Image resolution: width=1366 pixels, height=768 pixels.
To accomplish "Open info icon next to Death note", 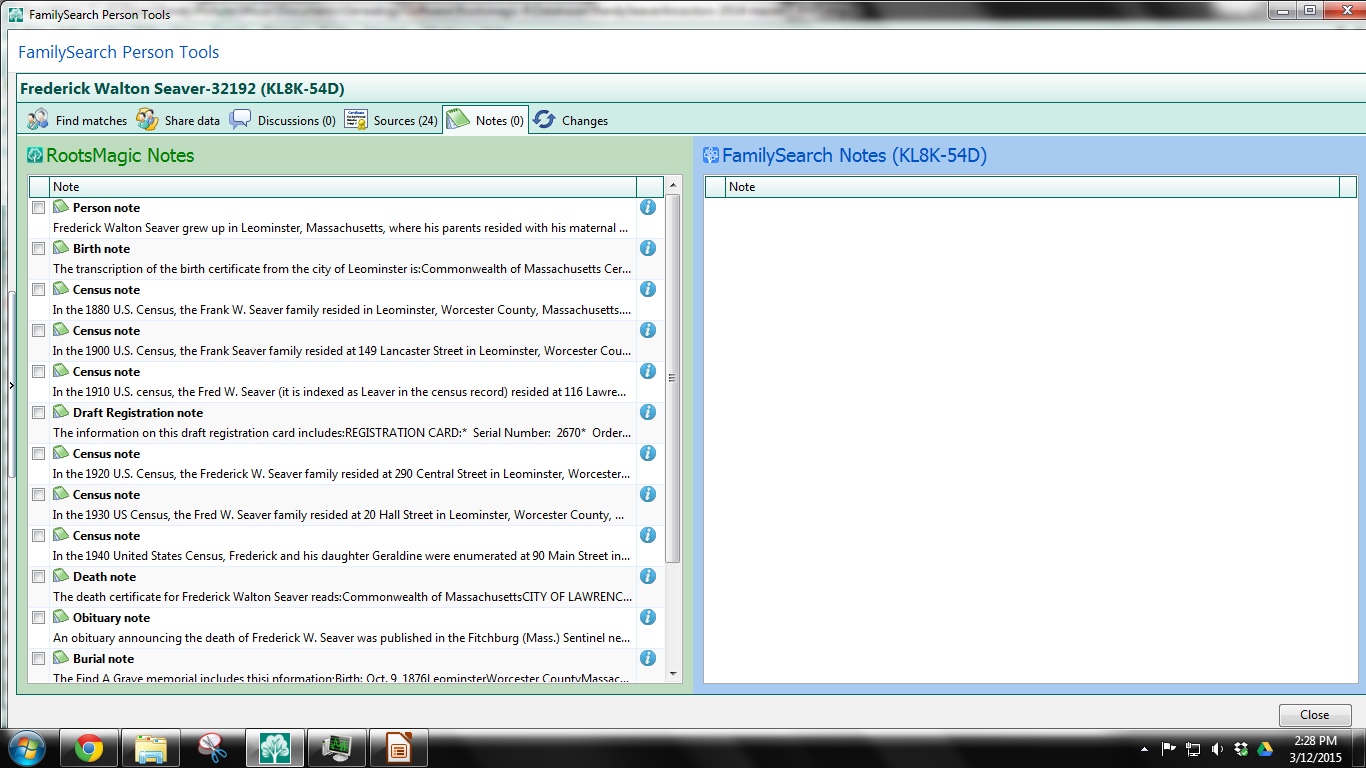I will click(x=647, y=576).
